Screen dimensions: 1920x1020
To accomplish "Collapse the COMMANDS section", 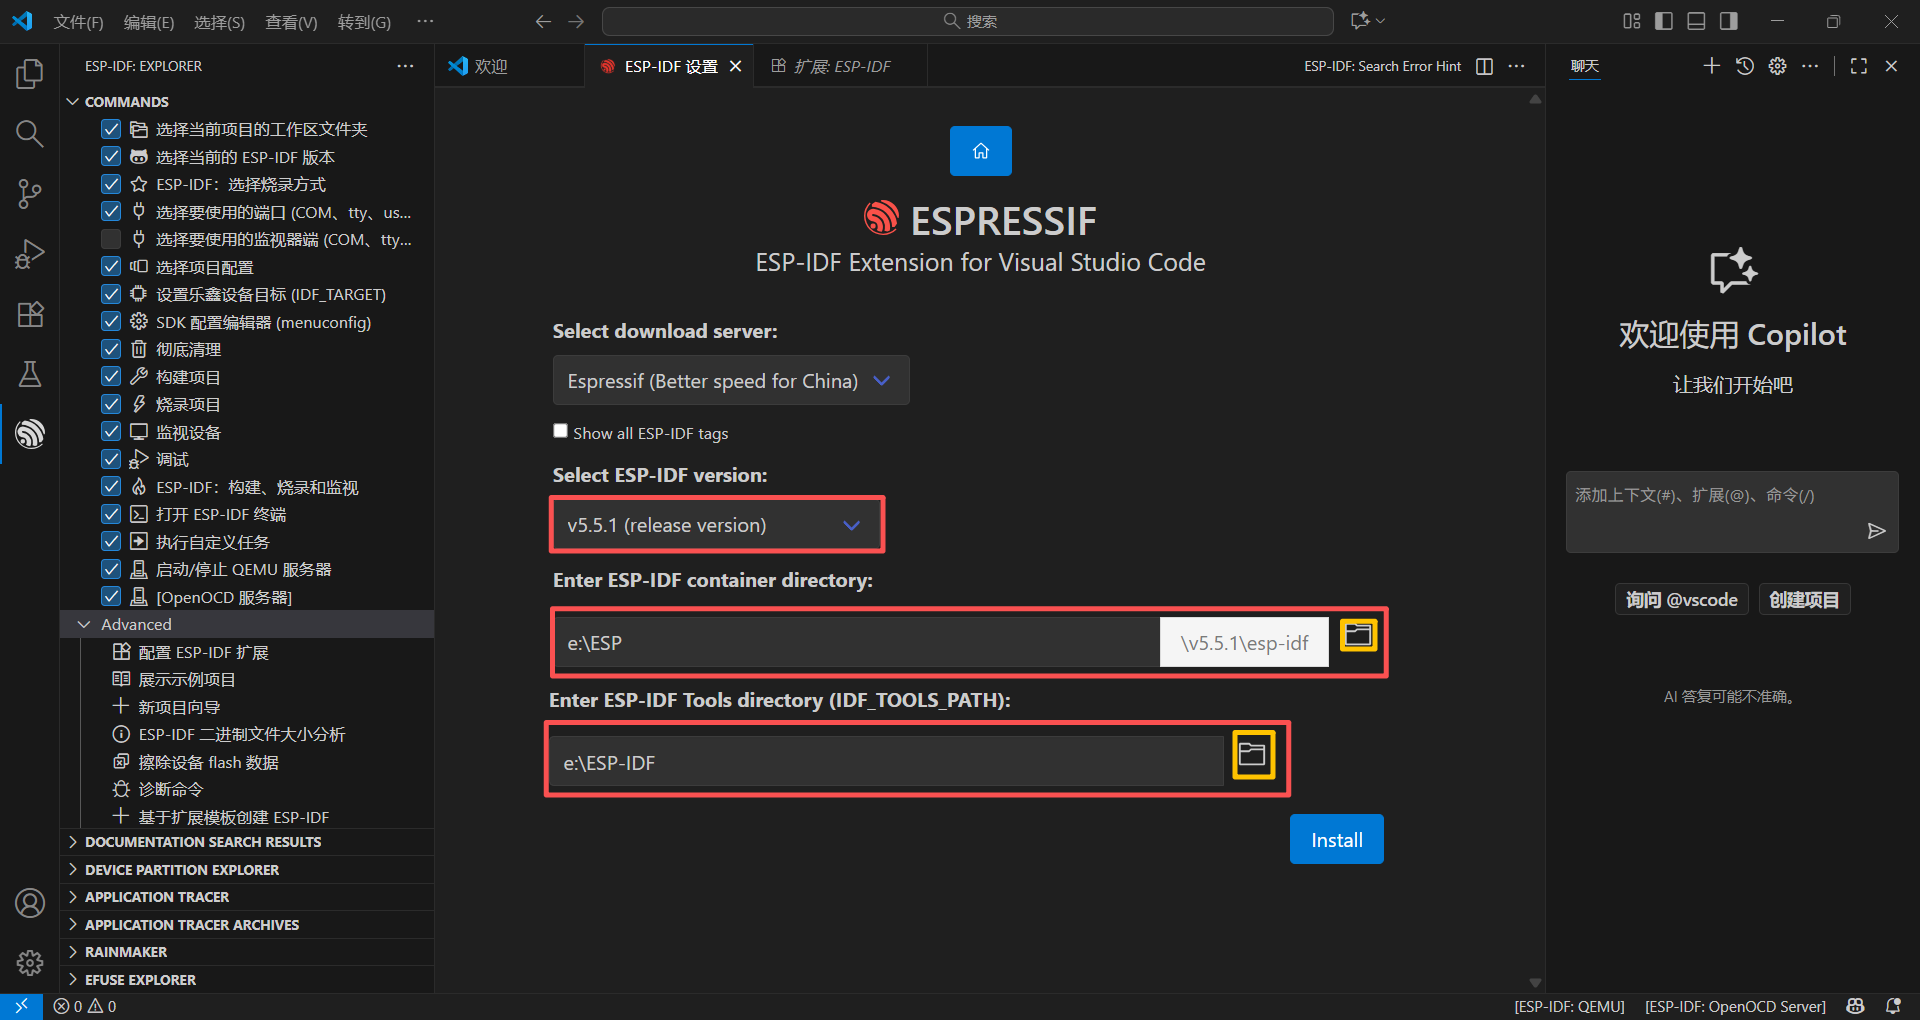I will tap(72, 102).
